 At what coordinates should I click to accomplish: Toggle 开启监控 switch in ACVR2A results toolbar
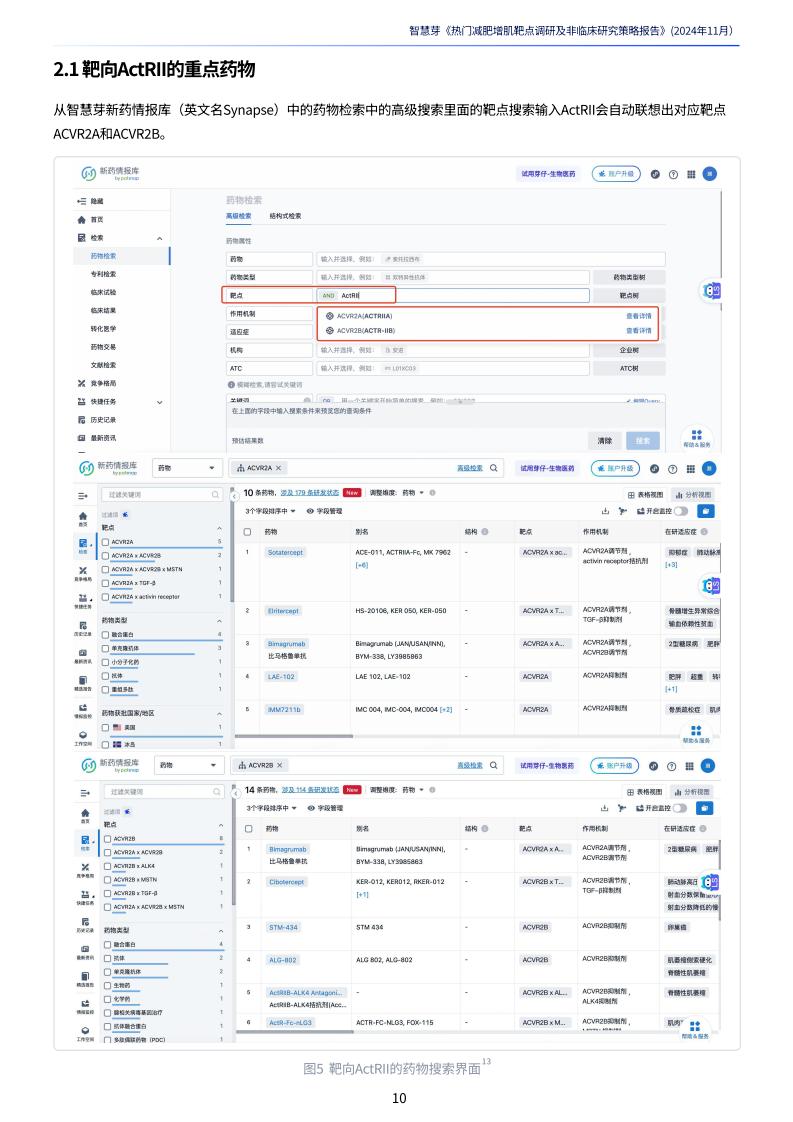[x=681, y=511]
